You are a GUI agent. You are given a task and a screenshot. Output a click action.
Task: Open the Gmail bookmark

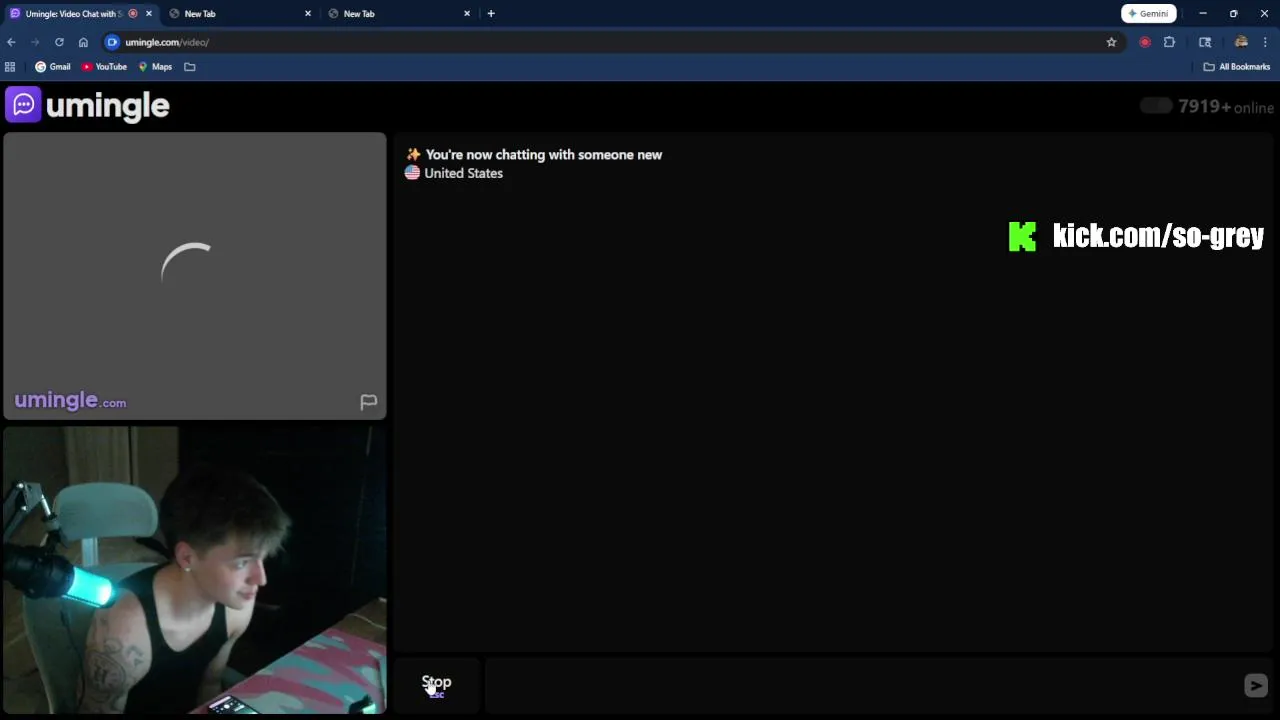(53, 67)
